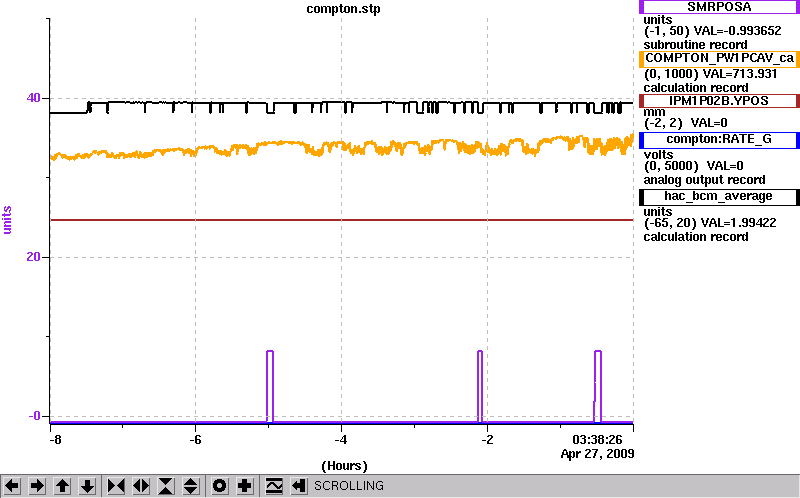Select the IPM1P02B.YPOS legend entry

(x=719, y=101)
